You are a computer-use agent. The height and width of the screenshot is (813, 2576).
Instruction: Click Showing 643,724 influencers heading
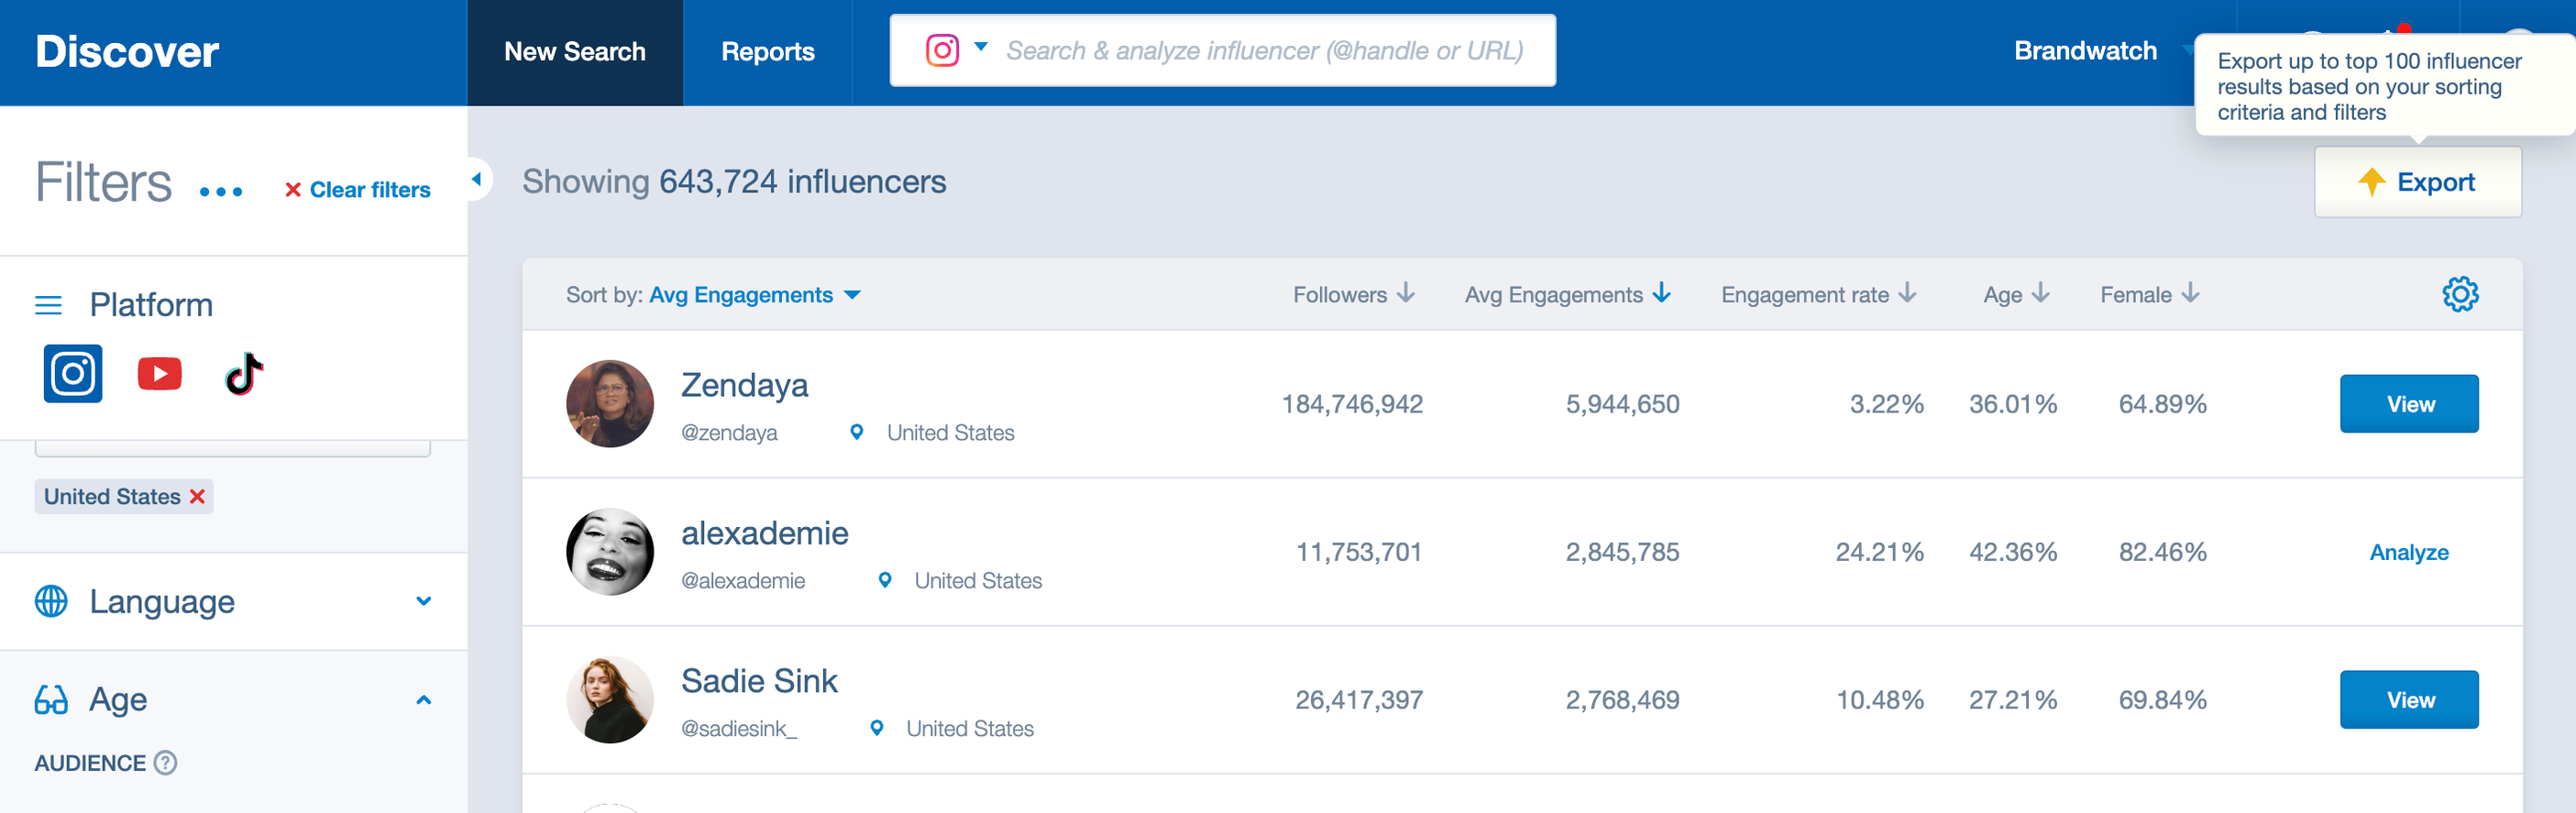point(734,182)
